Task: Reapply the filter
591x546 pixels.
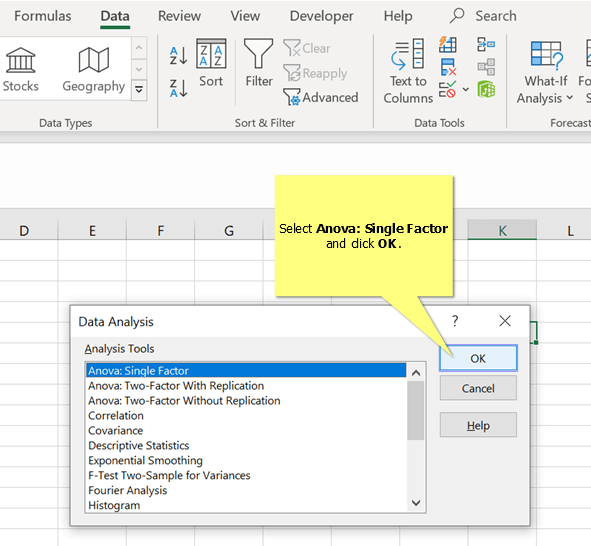Action: (315, 73)
